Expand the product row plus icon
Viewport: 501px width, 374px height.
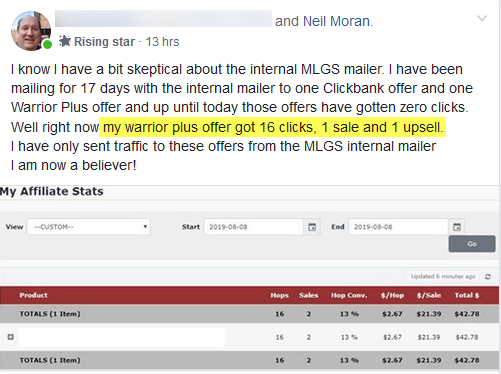pyautogui.click(x=11, y=337)
